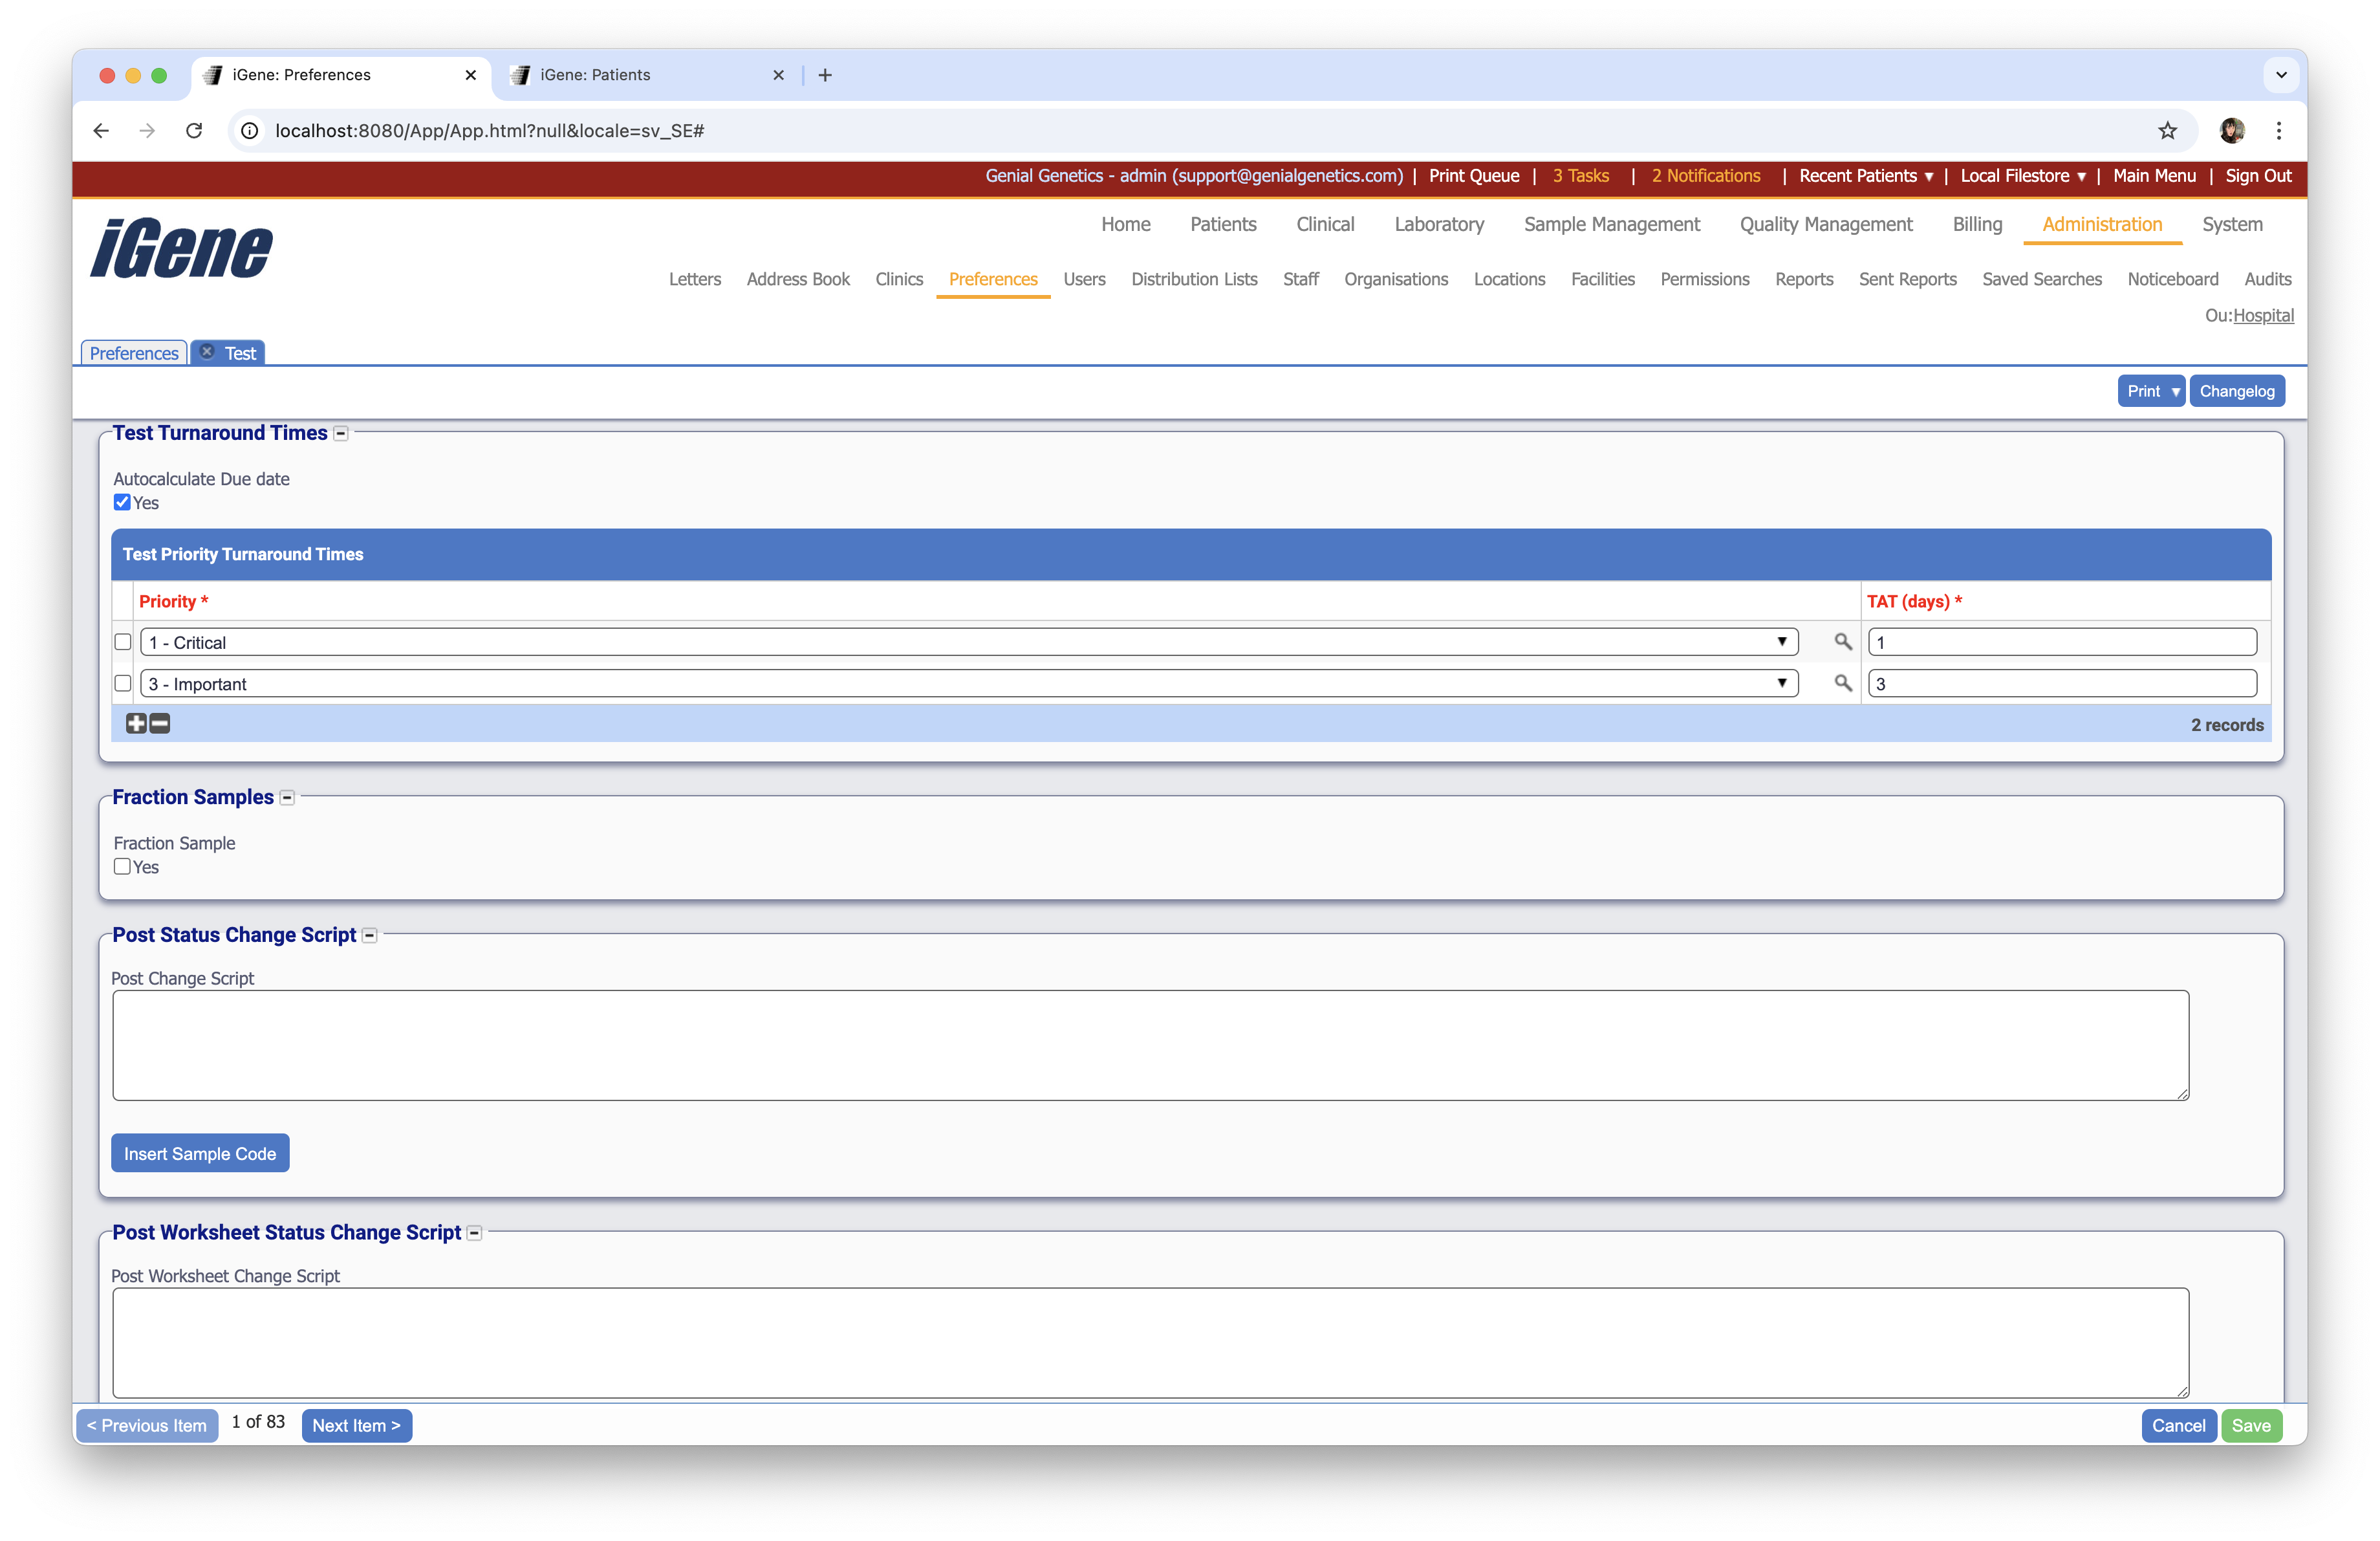Click the remove row minus icon
The width and height of the screenshot is (2380, 1541).
[160, 723]
